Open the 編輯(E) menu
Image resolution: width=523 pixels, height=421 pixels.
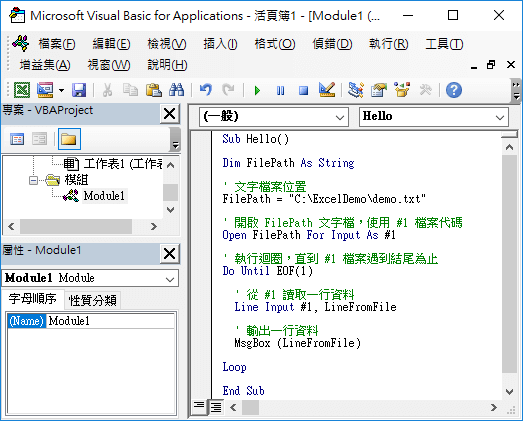pos(111,44)
